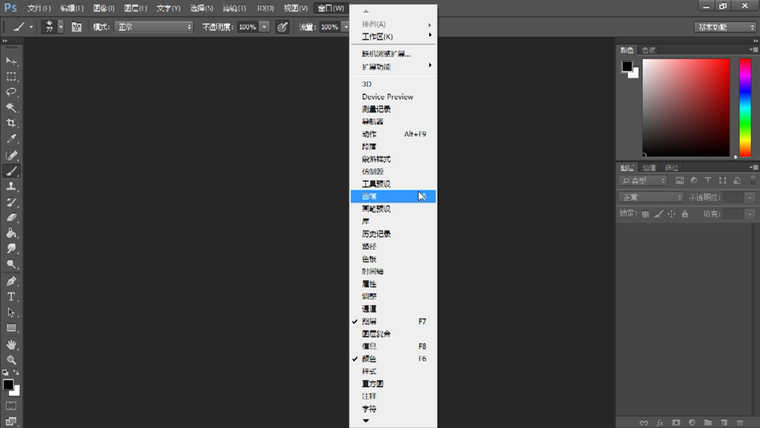
Task: Open the 模式 blend mode dropdown
Action: coord(153,27)
